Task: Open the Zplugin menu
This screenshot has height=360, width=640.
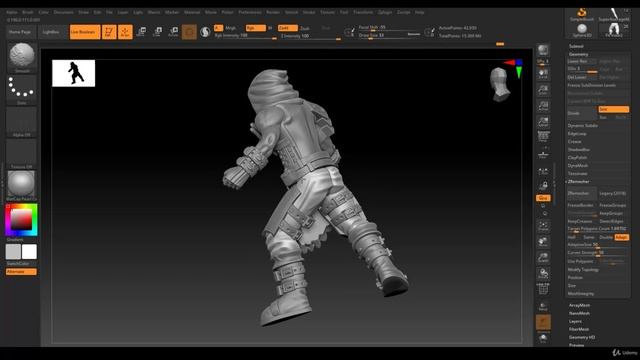Action: pyautogui.click(x=385, y=12)
